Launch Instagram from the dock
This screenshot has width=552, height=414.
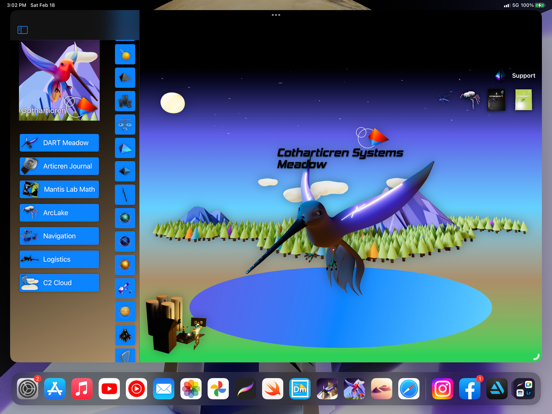[443, 389]
